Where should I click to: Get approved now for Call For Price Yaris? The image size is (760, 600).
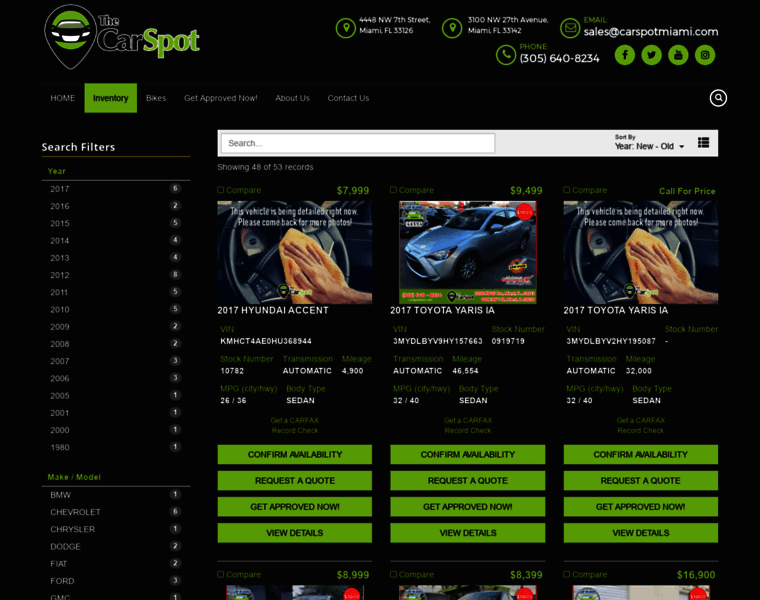click(640, 507)
